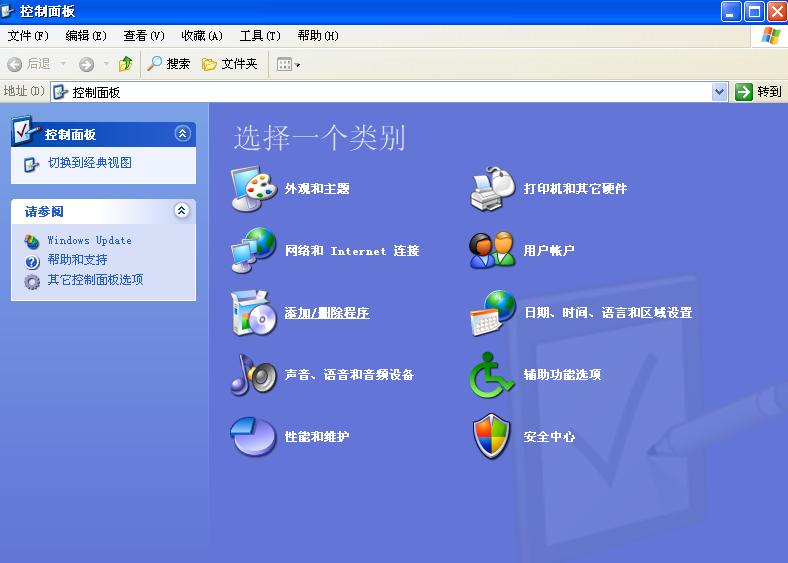Toggle the 文件夹 folders pane

(x=230, y=64)
